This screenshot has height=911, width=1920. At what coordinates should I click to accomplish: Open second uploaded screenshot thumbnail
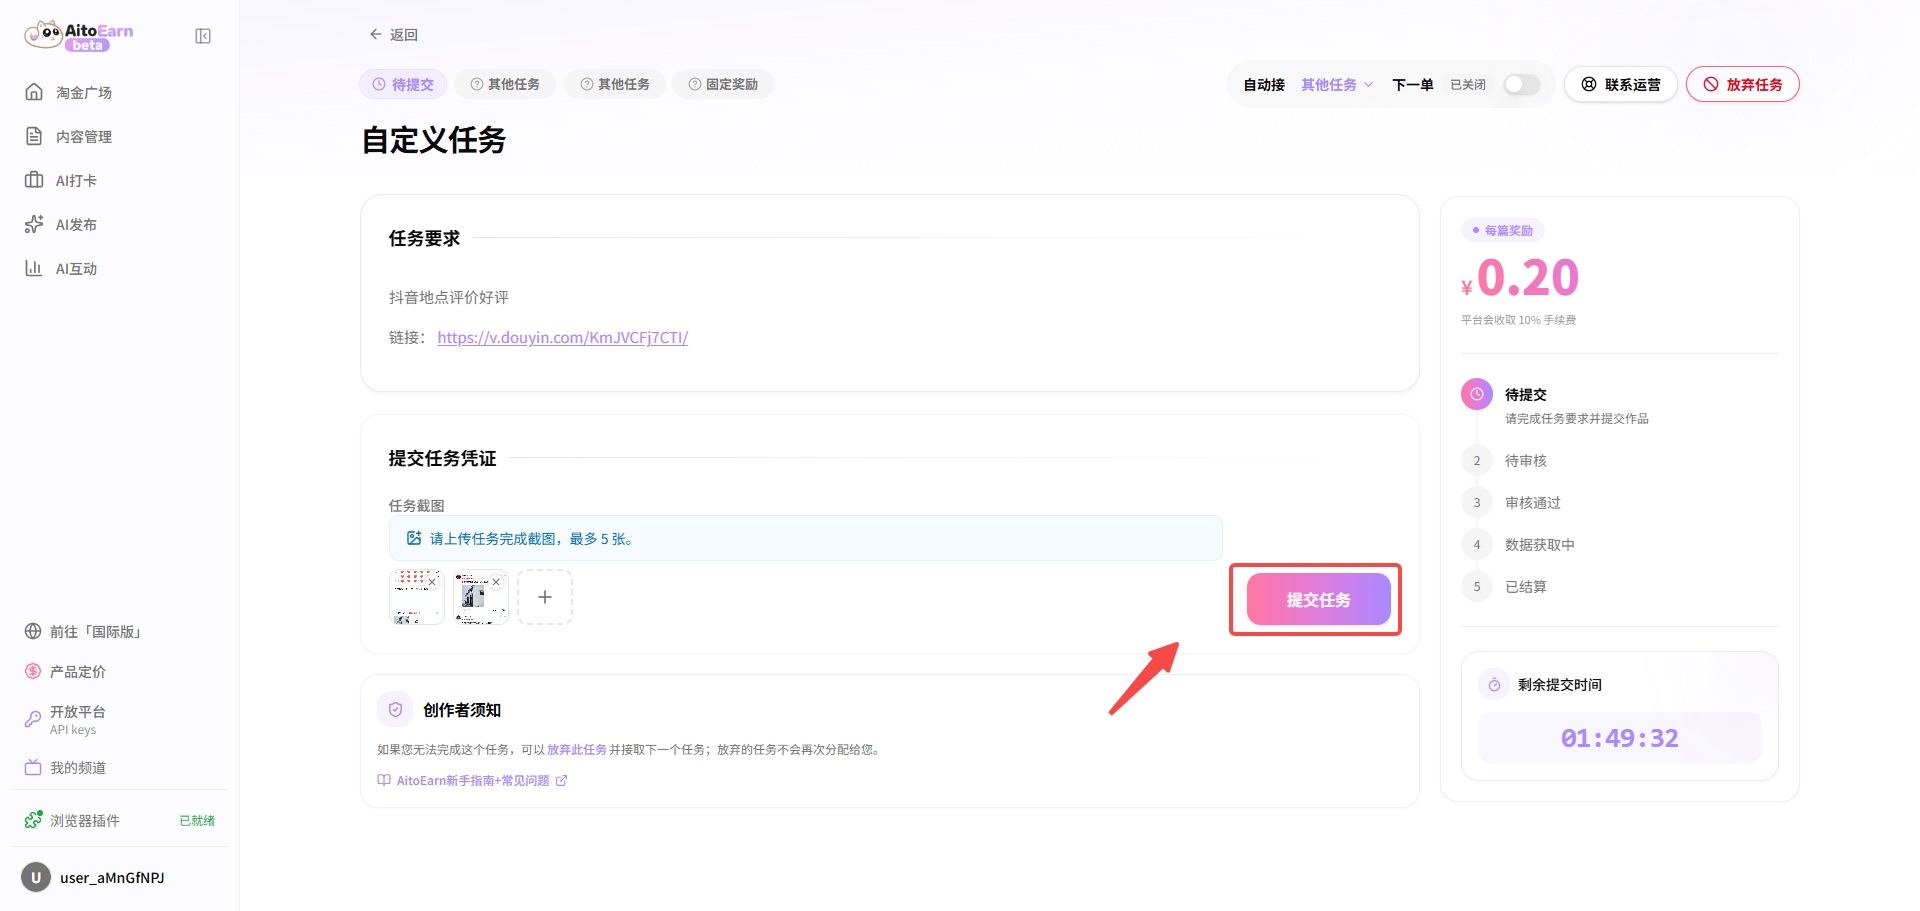[x=479, y=599]
